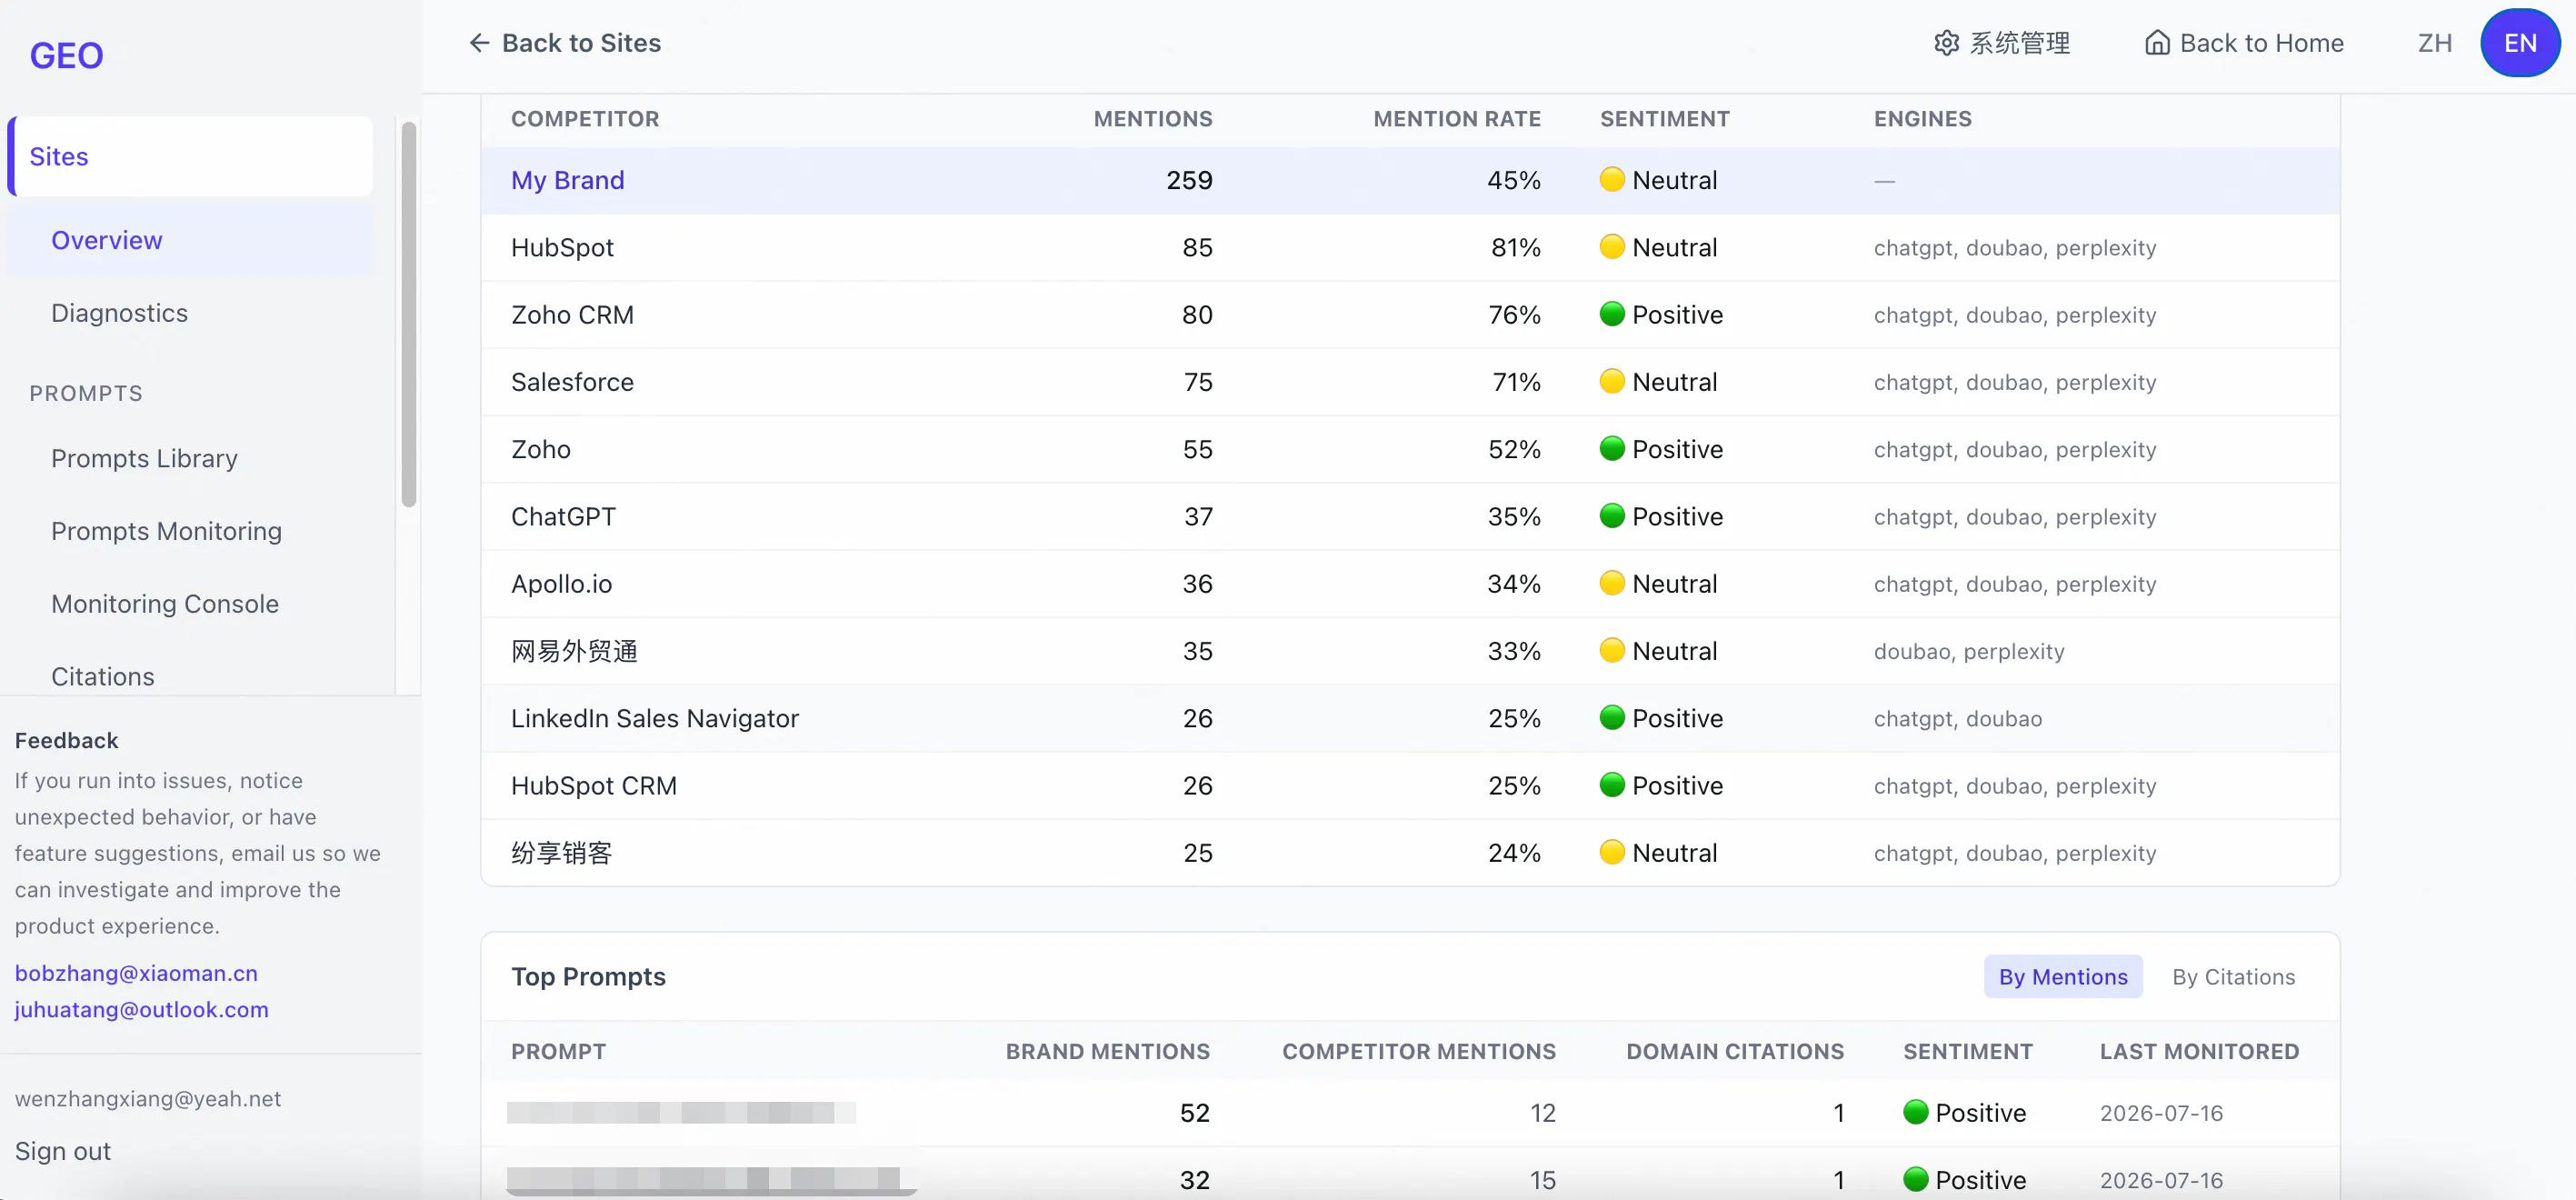Click the GEO logo
This screenshot has width=2576, height=1200.
(x=66, y=55)
